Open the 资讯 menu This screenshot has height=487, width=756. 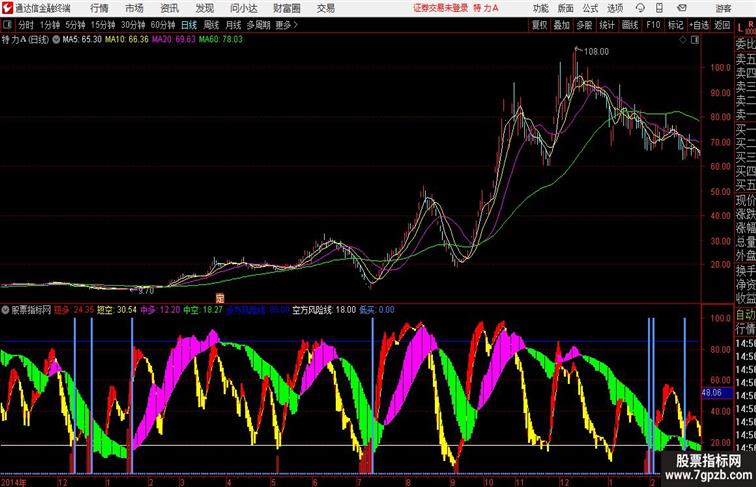pos(169,8)
